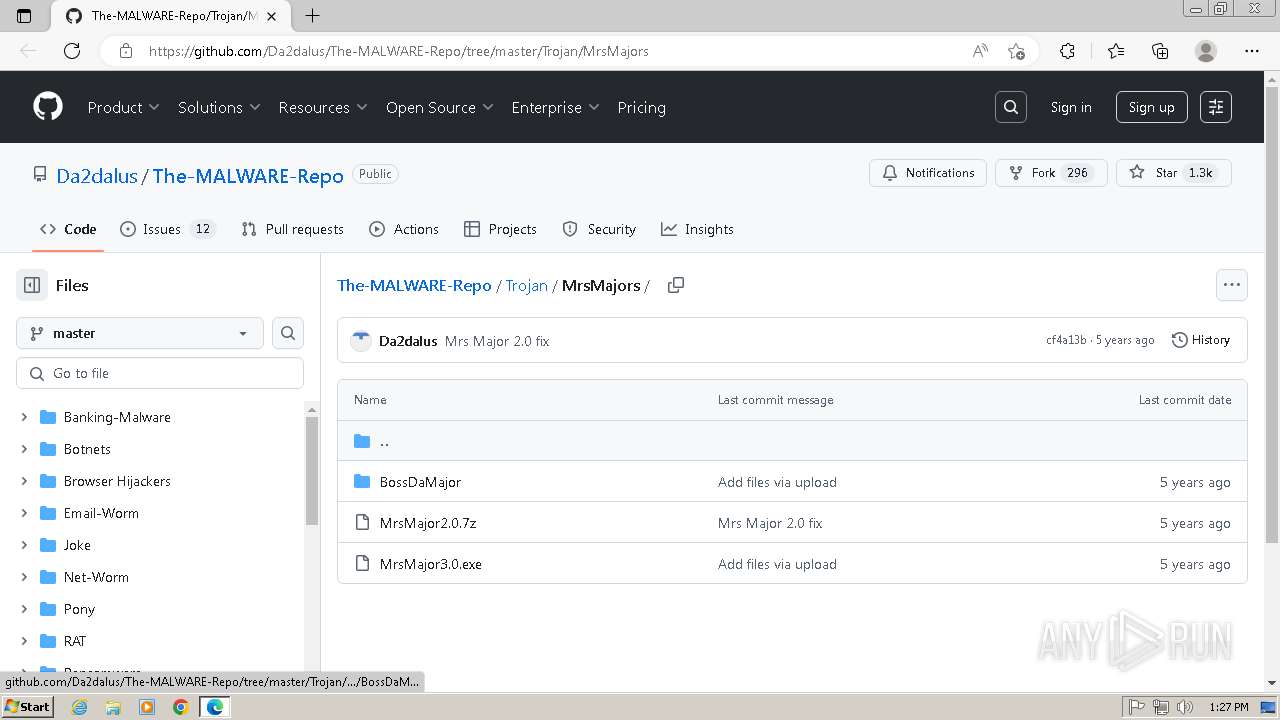Open the GitHub homepage logo

(48, 107)
